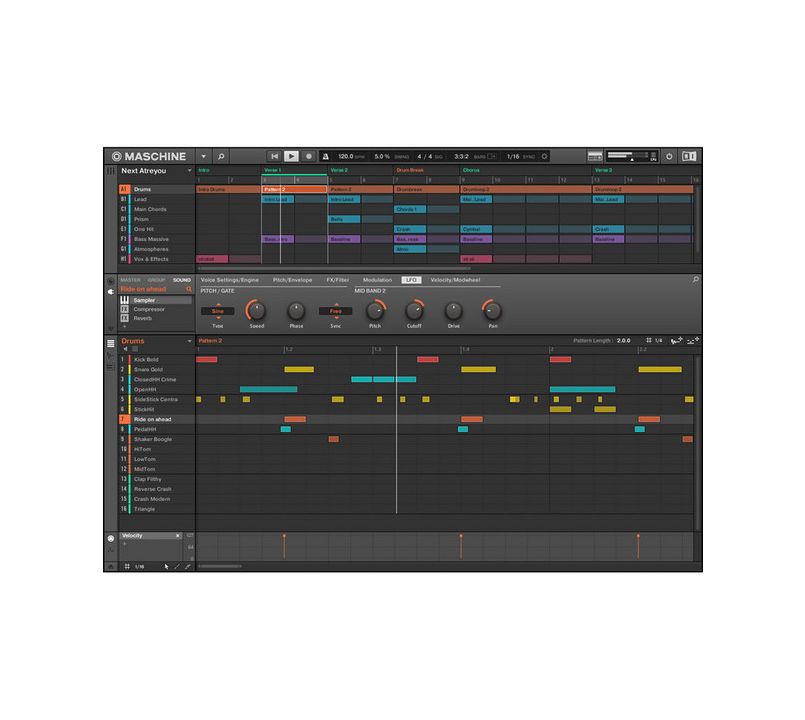Click the search icon in plugin panel
Viewport: 805px width, 720px height.
click(x=695, y=280)
